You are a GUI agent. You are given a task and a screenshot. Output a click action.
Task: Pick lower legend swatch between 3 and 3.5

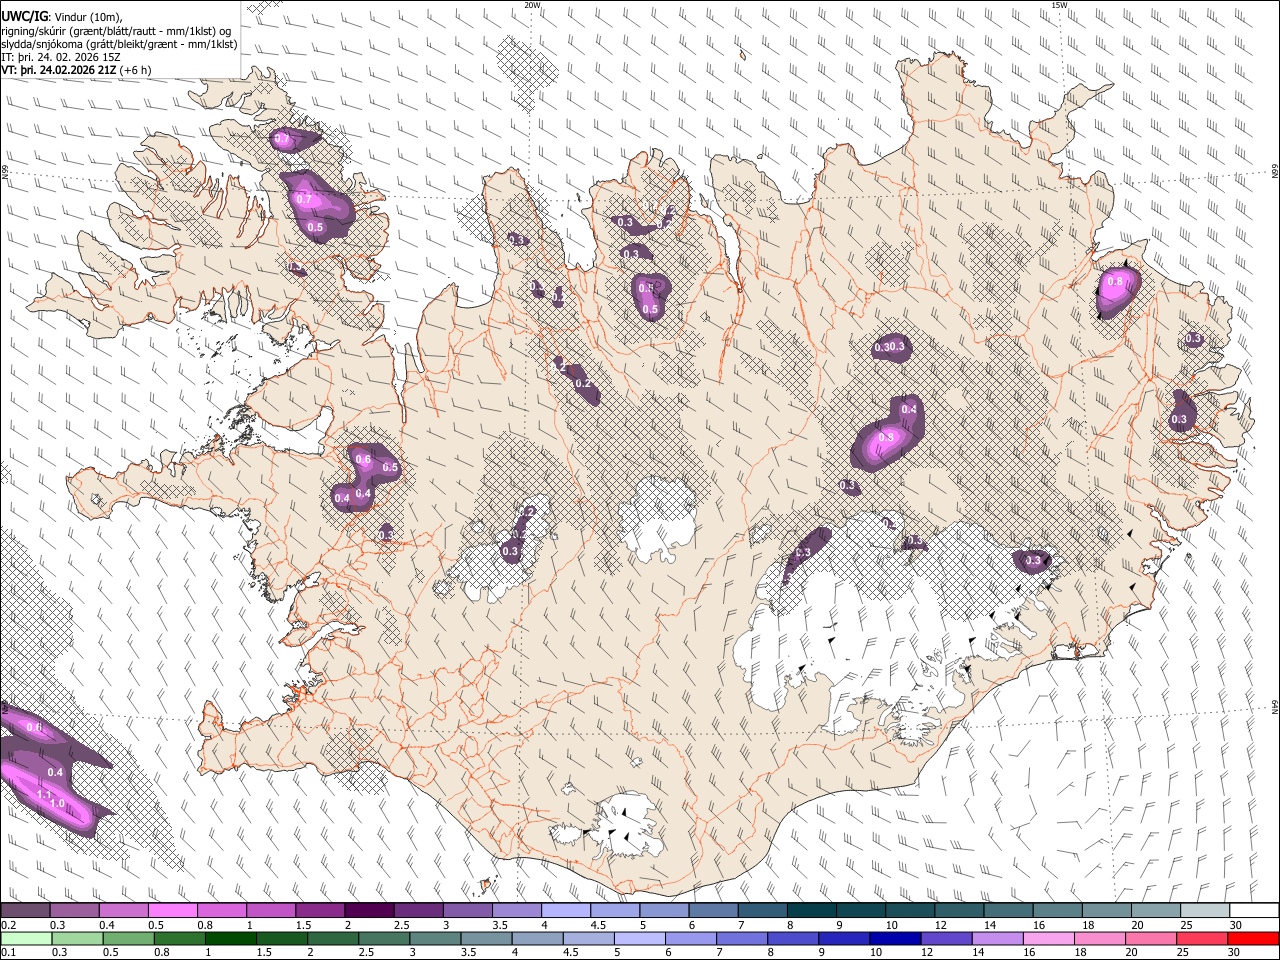(435, 938)
